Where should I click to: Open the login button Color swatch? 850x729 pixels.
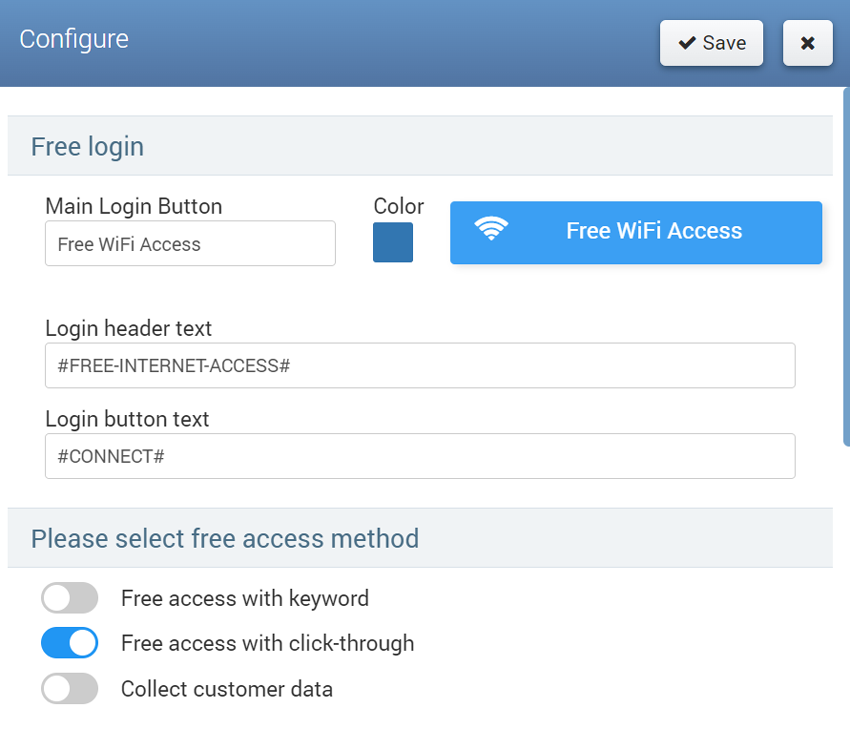tap(393, 243)
